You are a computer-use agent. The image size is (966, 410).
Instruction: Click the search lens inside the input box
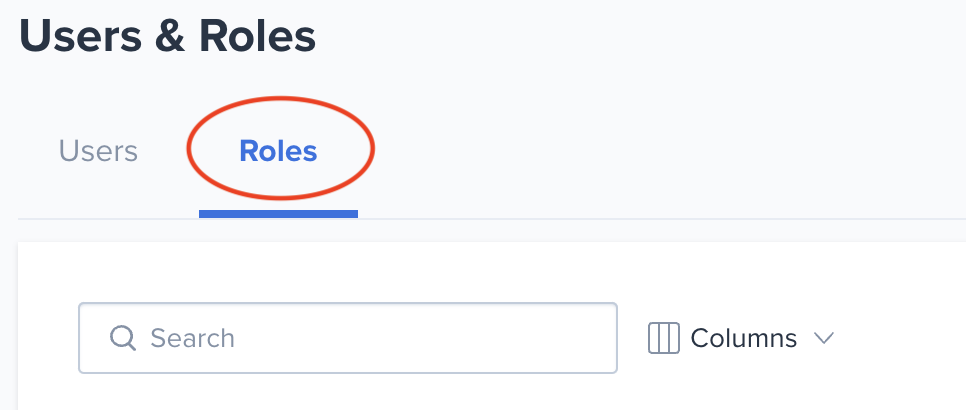pyautogui.click(x=123, y=338)
